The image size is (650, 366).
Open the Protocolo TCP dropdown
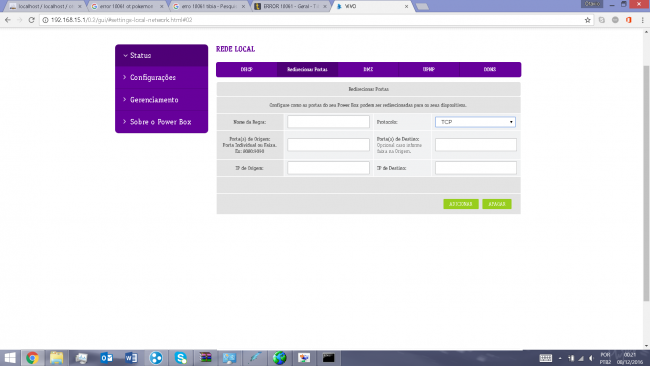(475, 122)
